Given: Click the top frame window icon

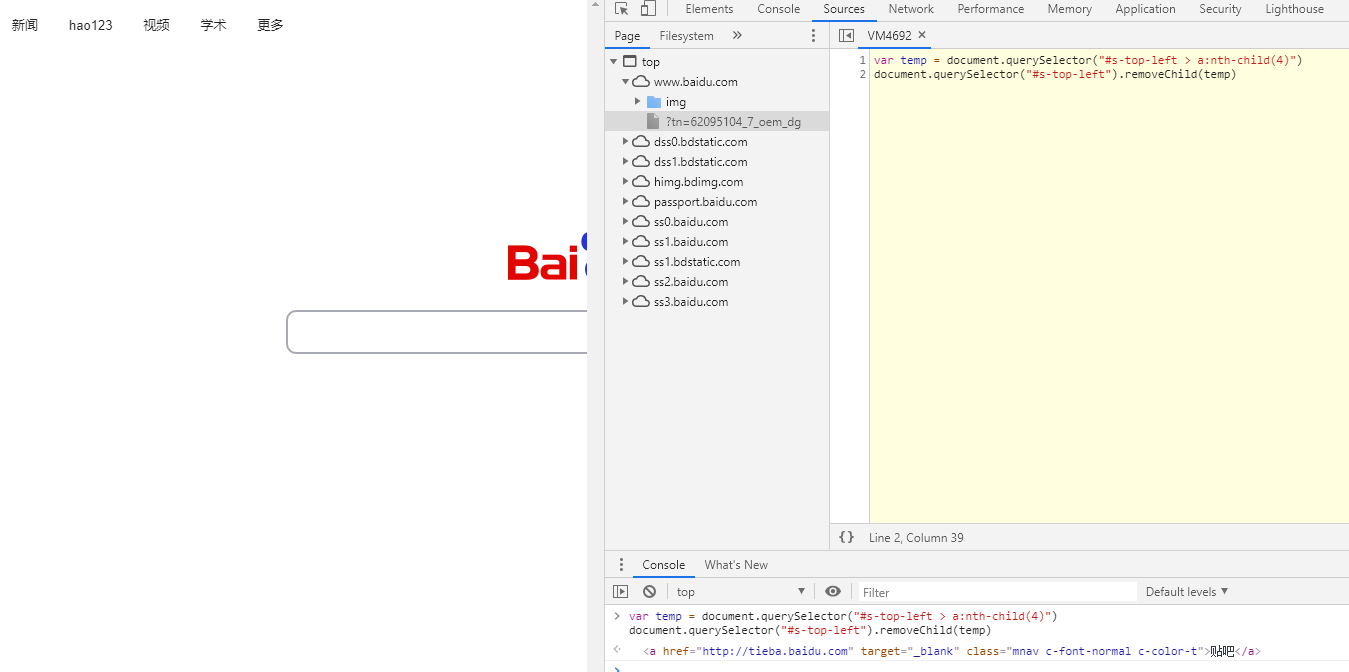Looking at the screenshot, I should pos(629,61).
